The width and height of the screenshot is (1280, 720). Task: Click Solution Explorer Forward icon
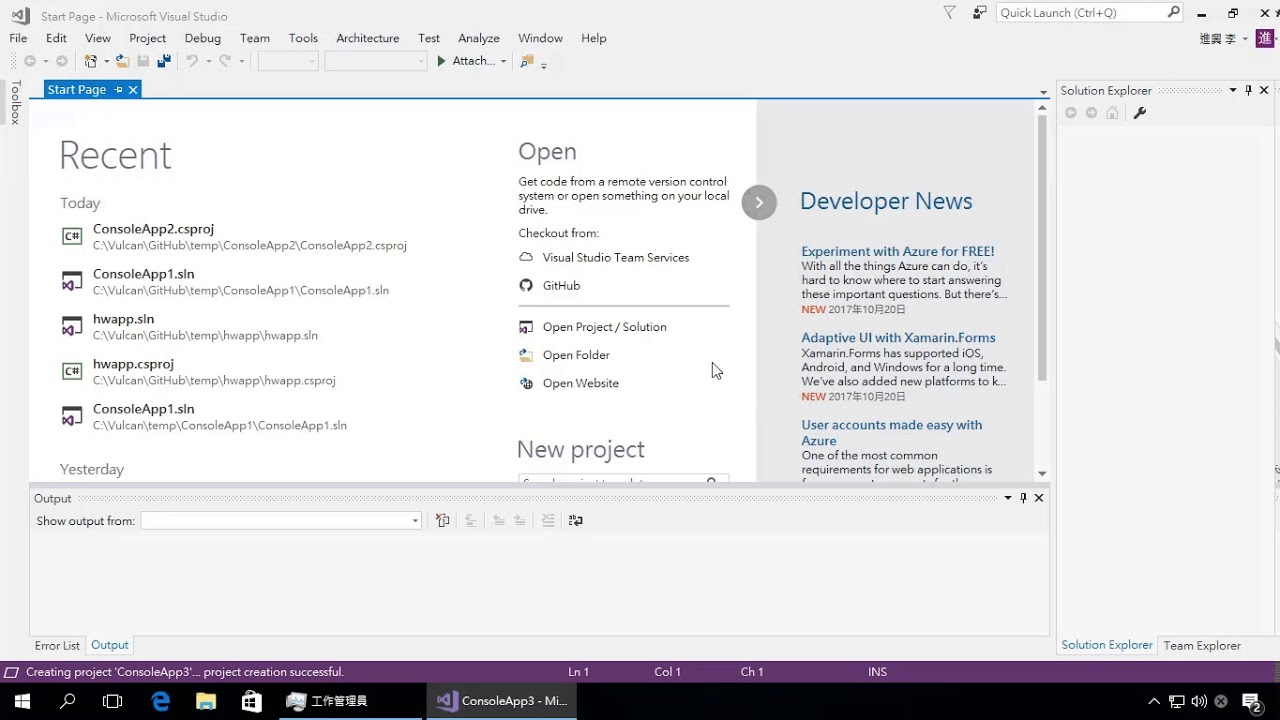pos(1091,113)
